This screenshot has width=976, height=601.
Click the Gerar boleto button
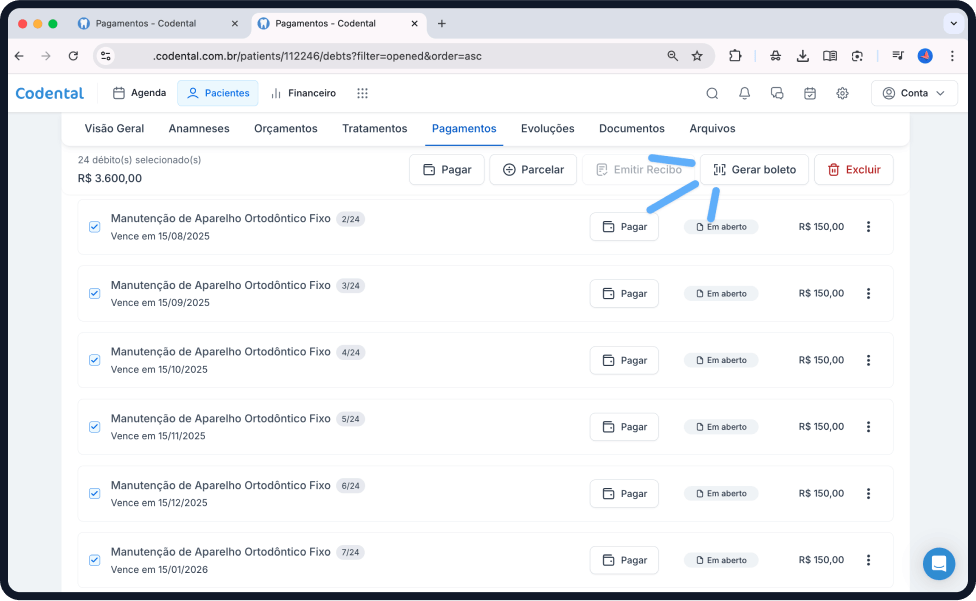pos(754,170)
